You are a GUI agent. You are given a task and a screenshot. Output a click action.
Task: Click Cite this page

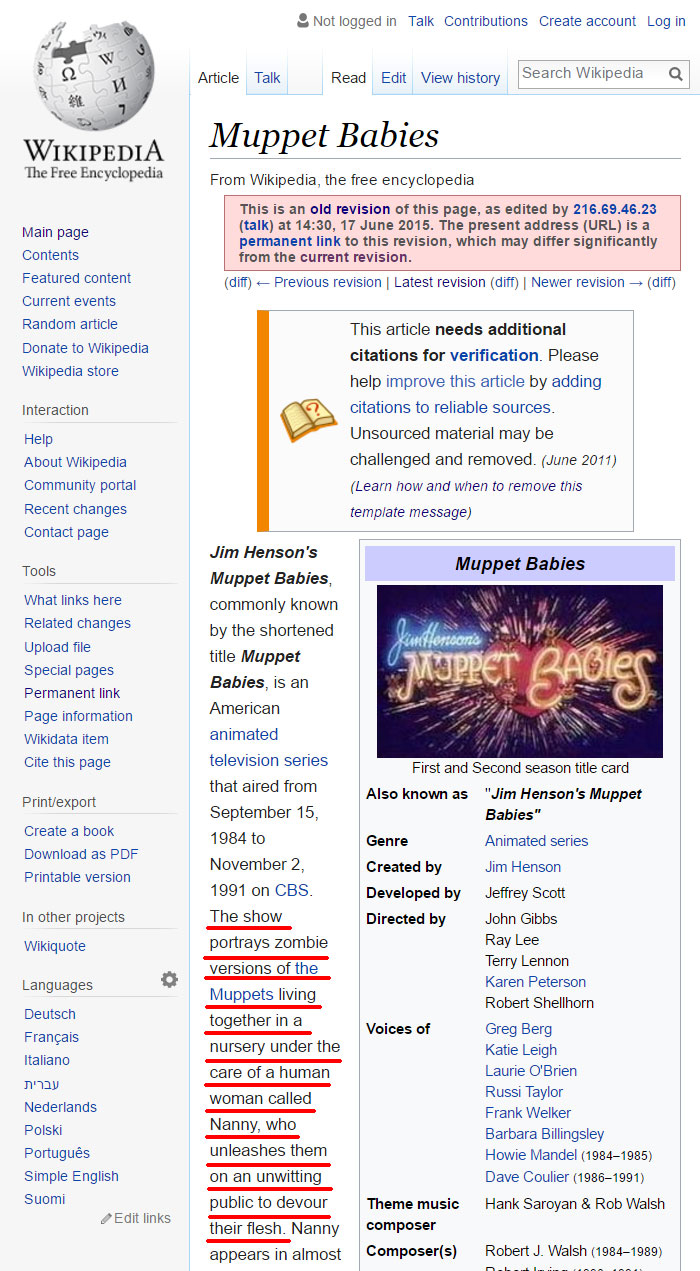[65, 762]
